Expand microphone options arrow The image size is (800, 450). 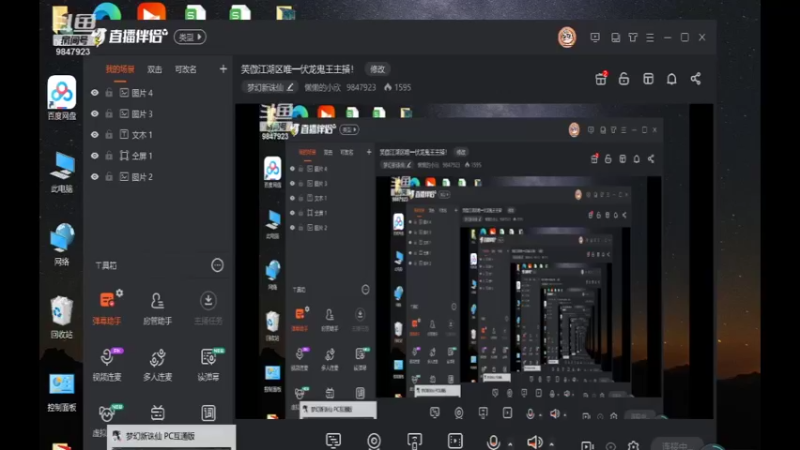510,444
